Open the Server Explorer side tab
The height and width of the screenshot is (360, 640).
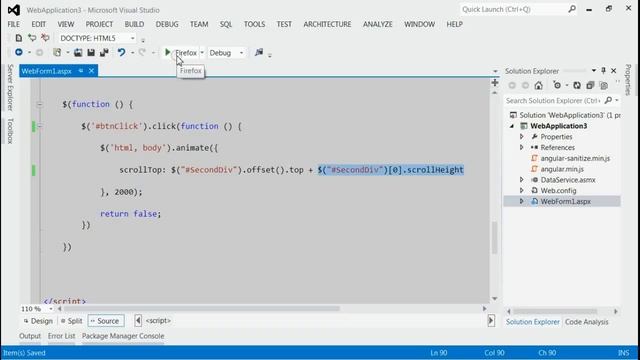click(x=10, y=87)
